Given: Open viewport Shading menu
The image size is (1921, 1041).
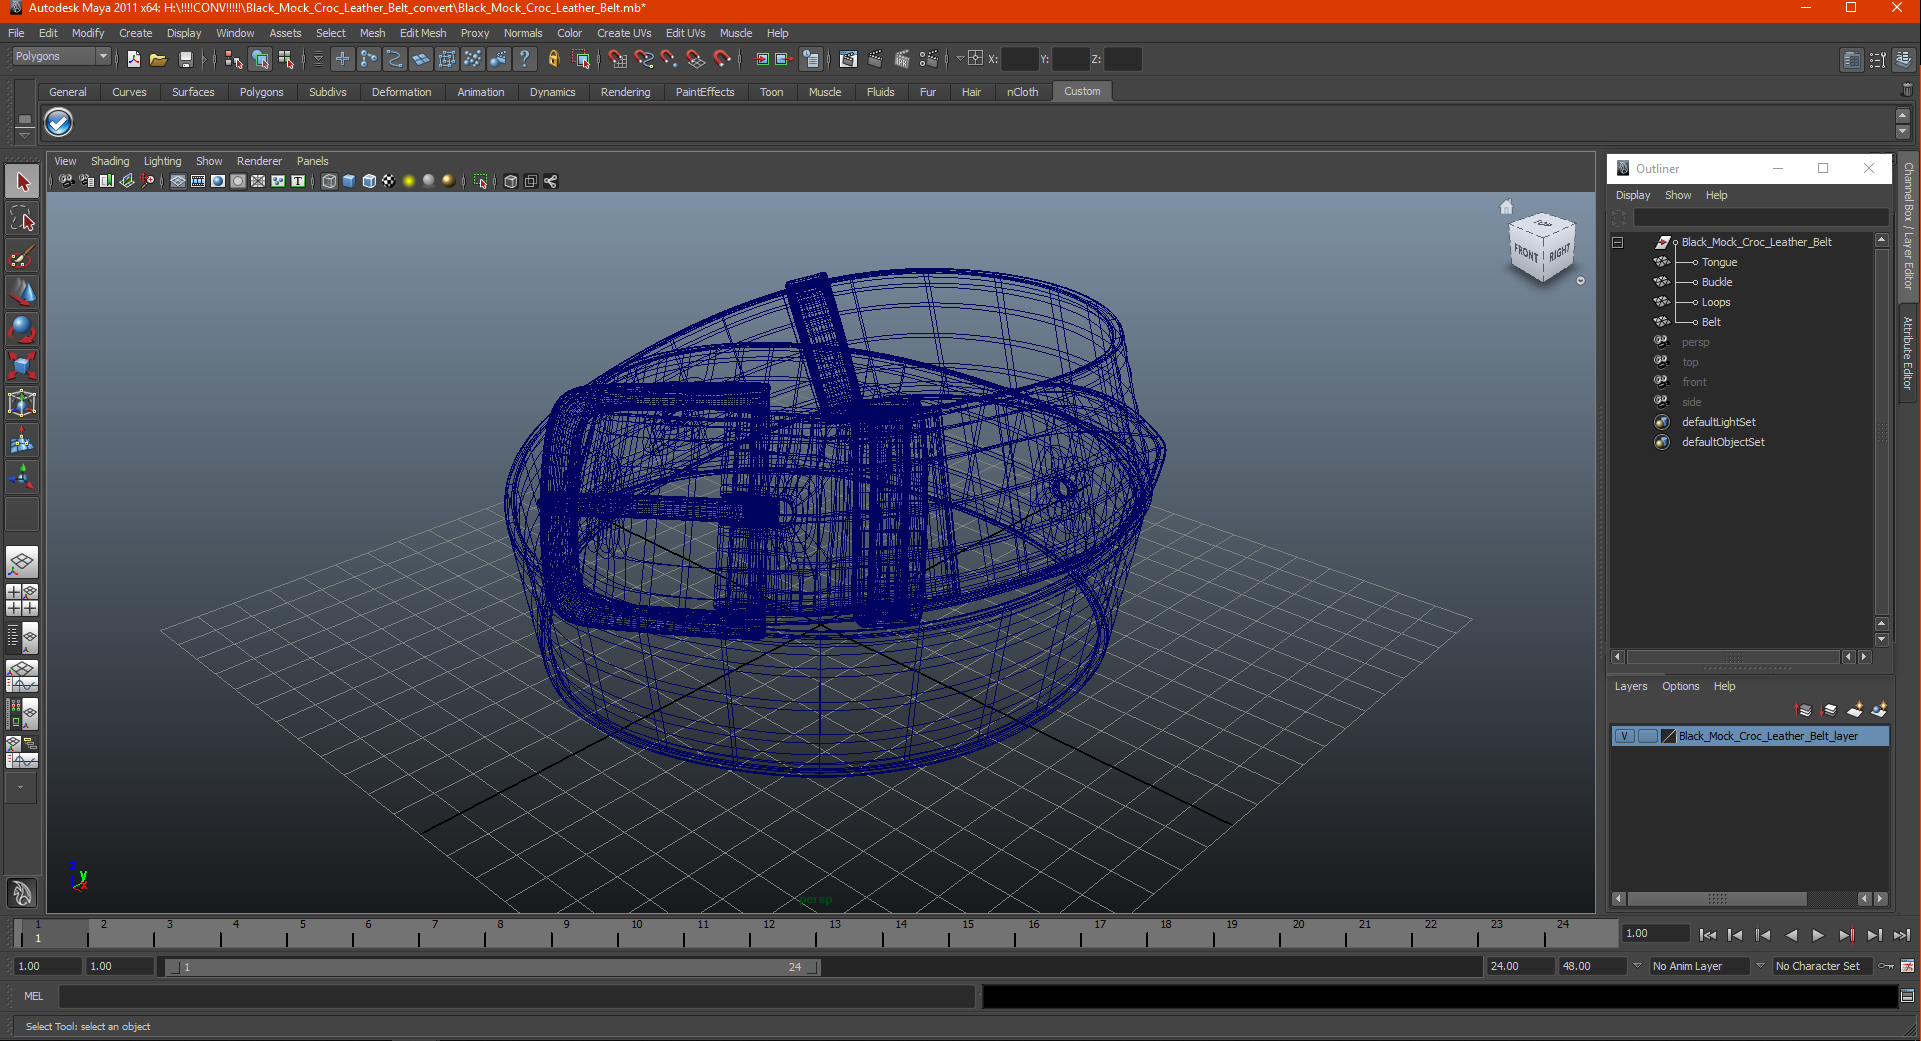Looking at the screenshot, I should pos(110,161).
